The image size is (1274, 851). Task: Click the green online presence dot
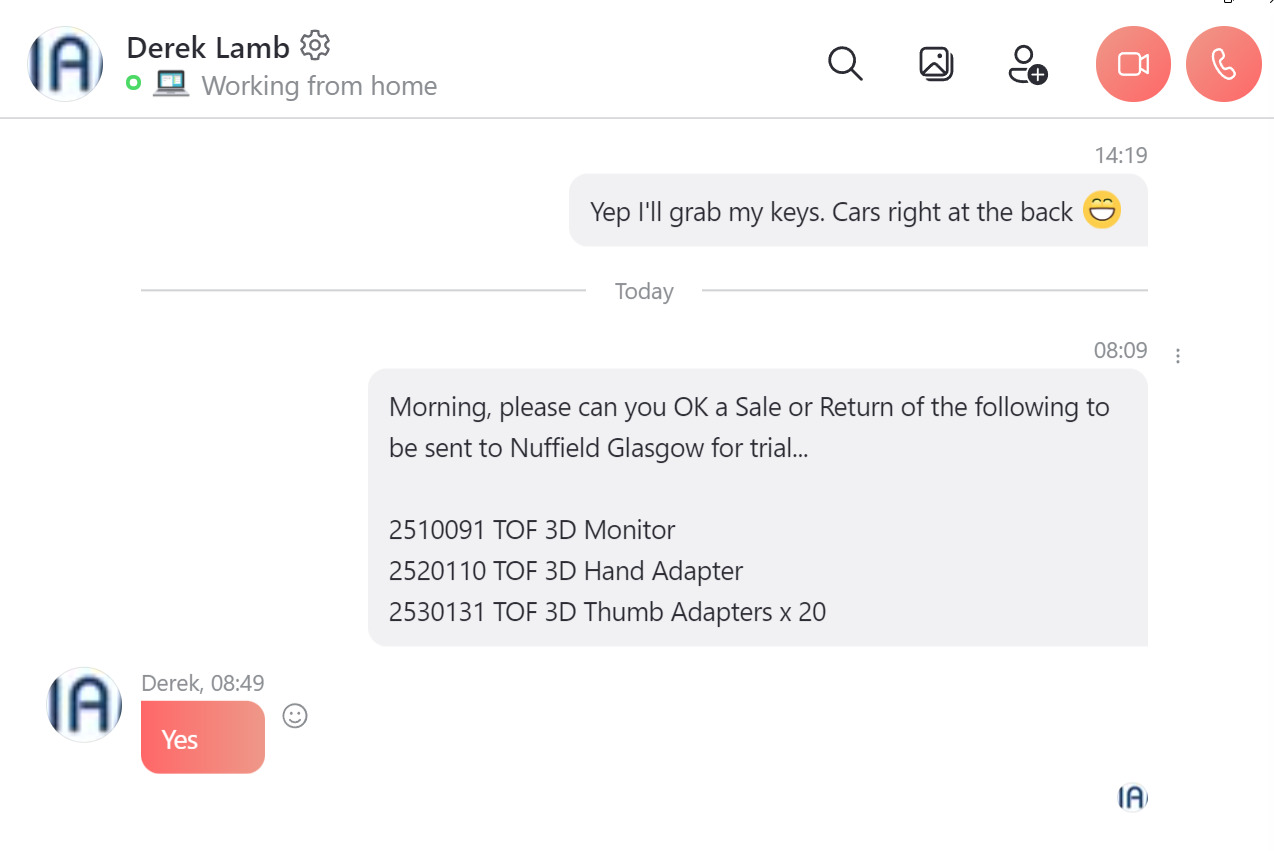(x=133, y=83)
